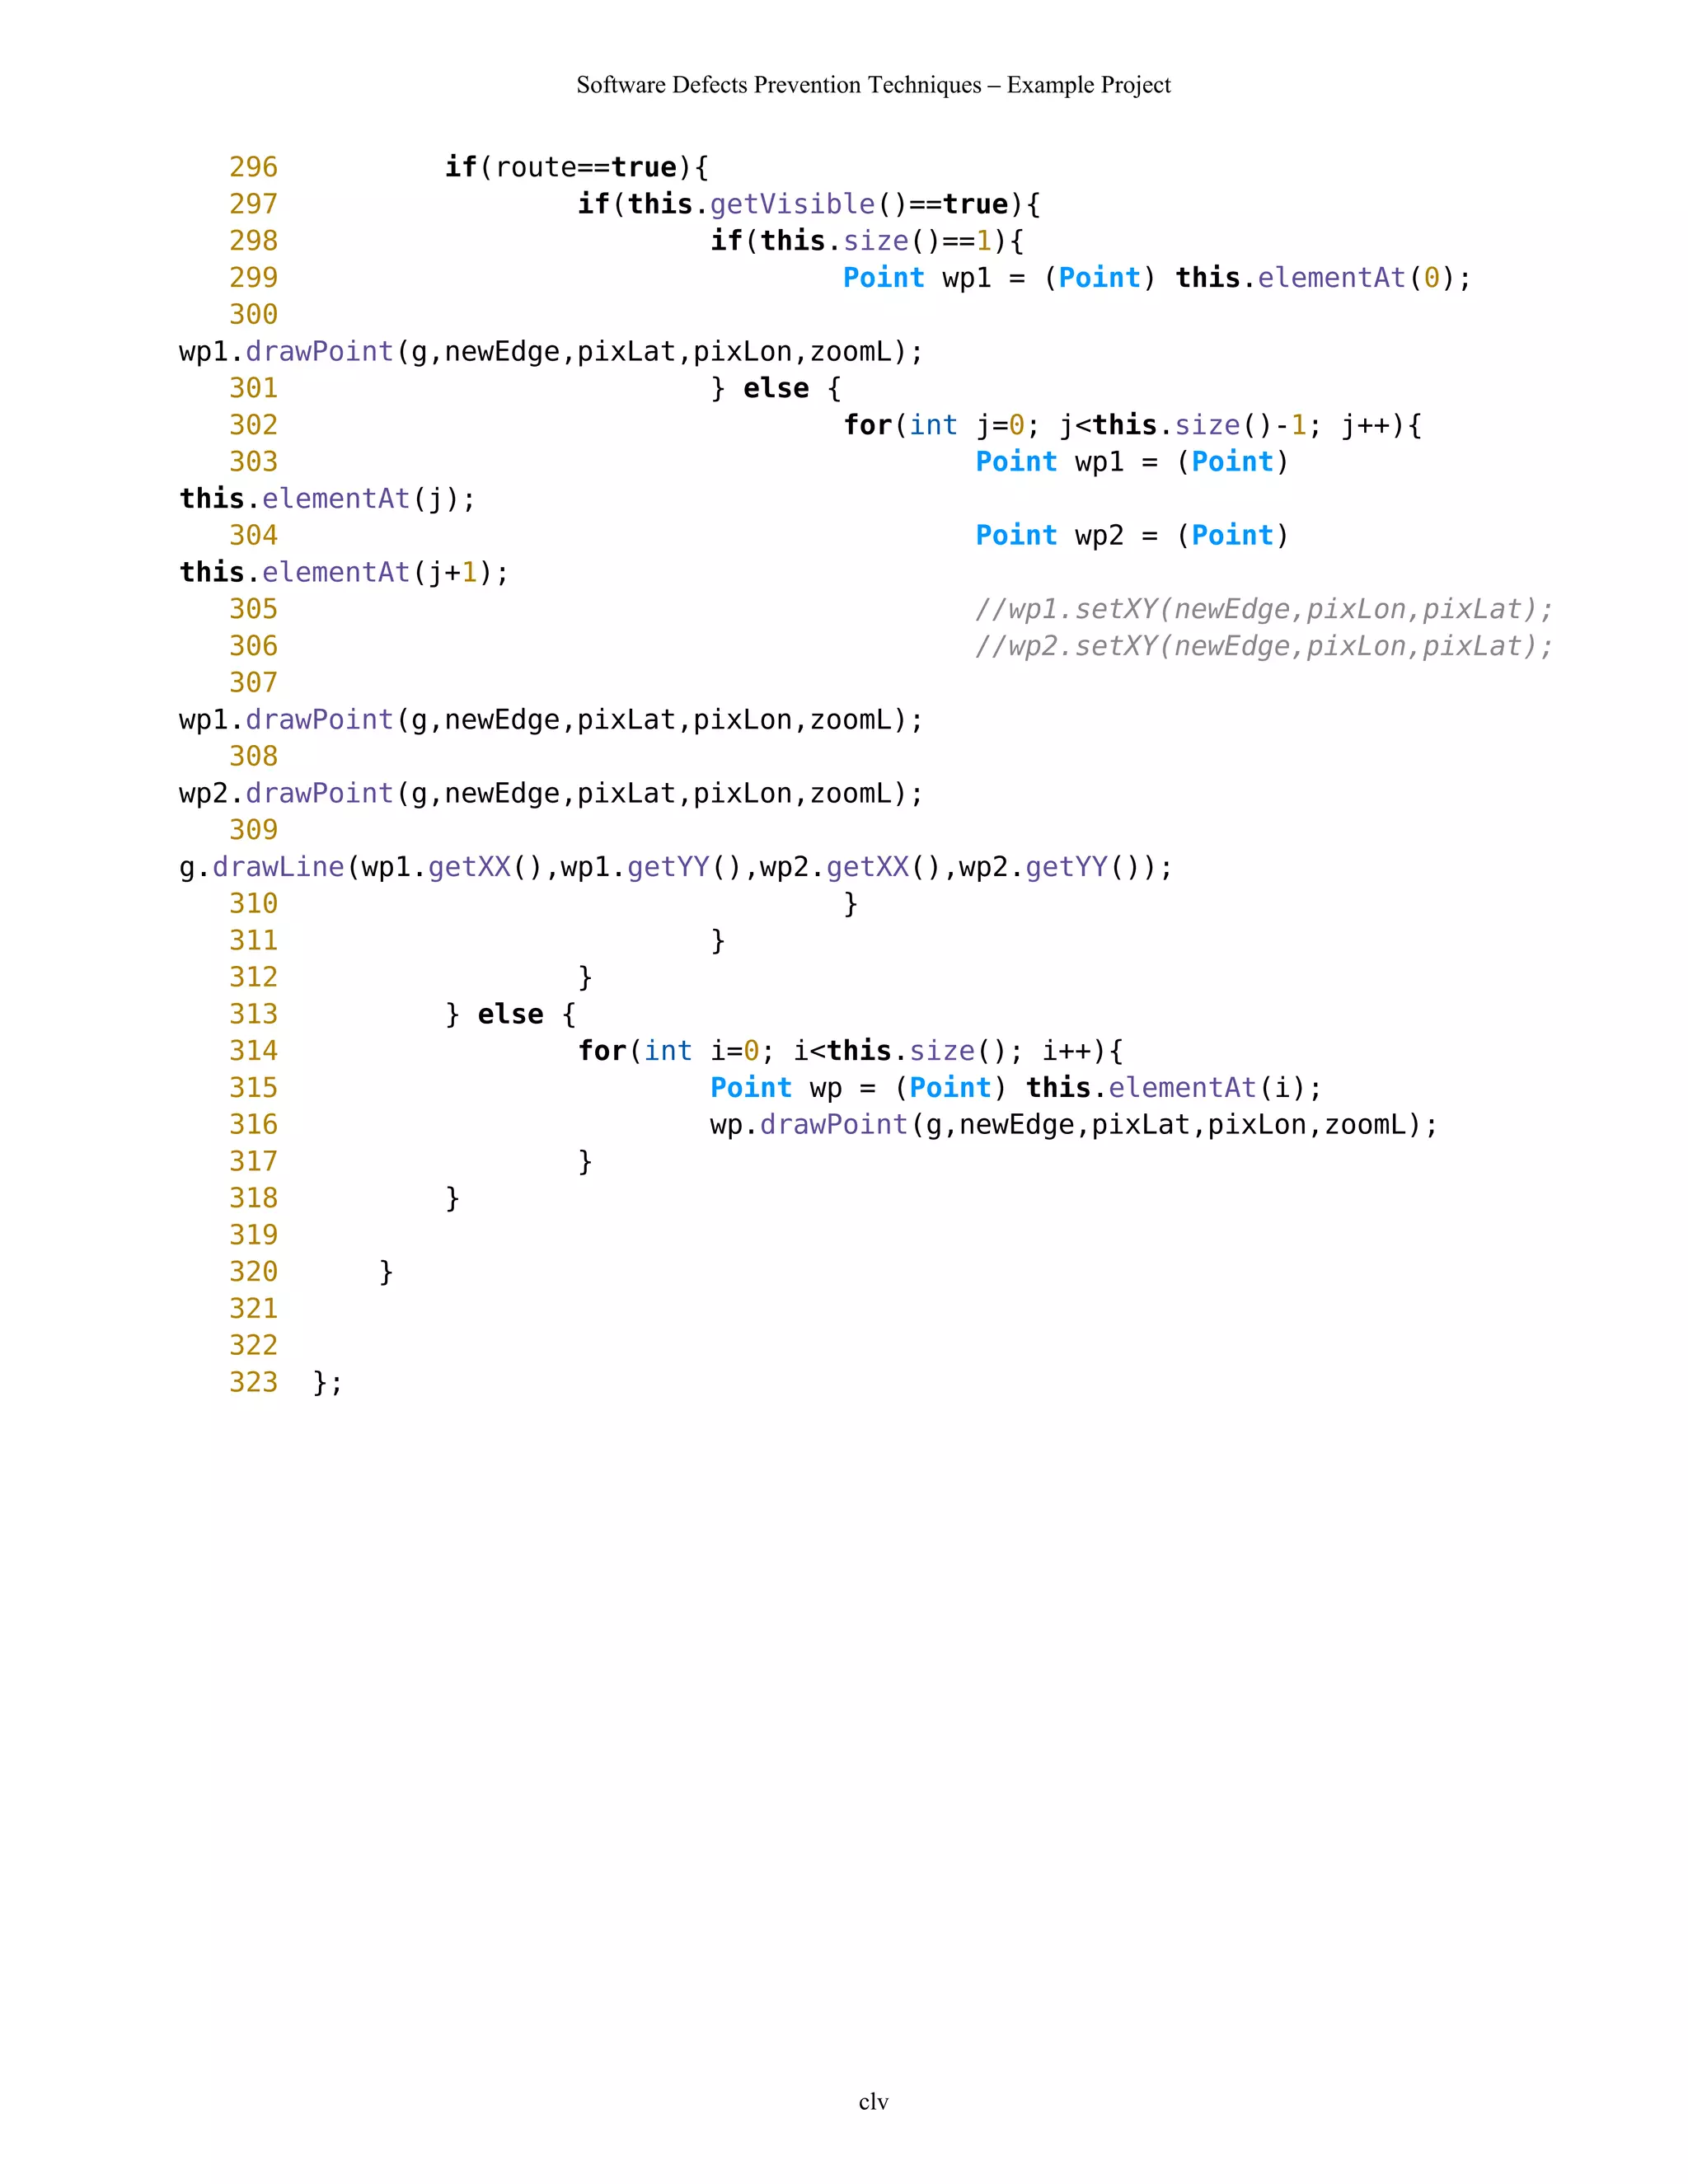
Task: Click the '} else {' on line 301
Action: coord(776,388)
